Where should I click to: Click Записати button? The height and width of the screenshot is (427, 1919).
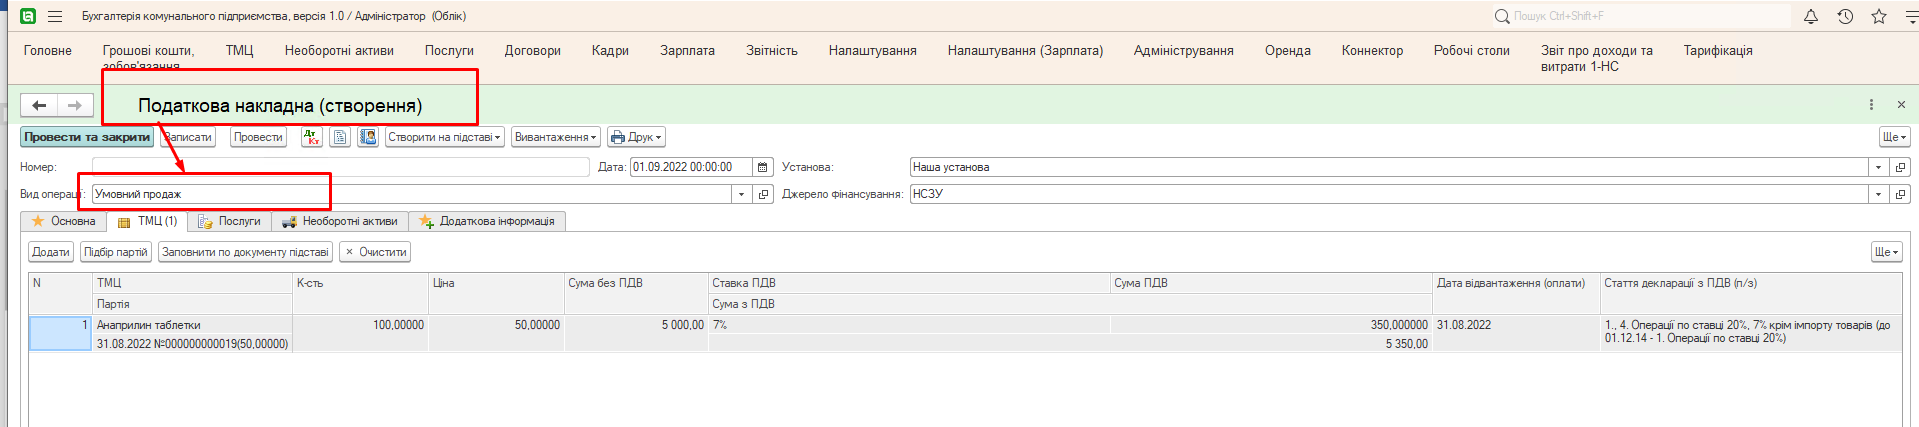pyautogui.click(x=188, y=137)
